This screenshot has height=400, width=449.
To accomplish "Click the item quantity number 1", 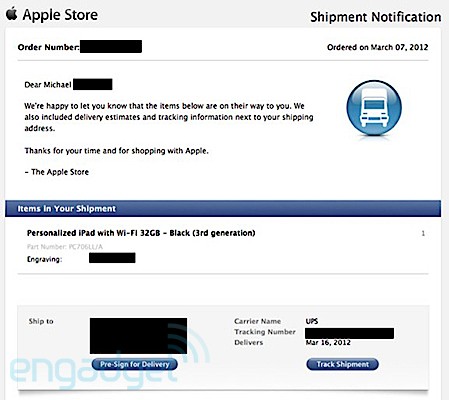I will (423, 233).
